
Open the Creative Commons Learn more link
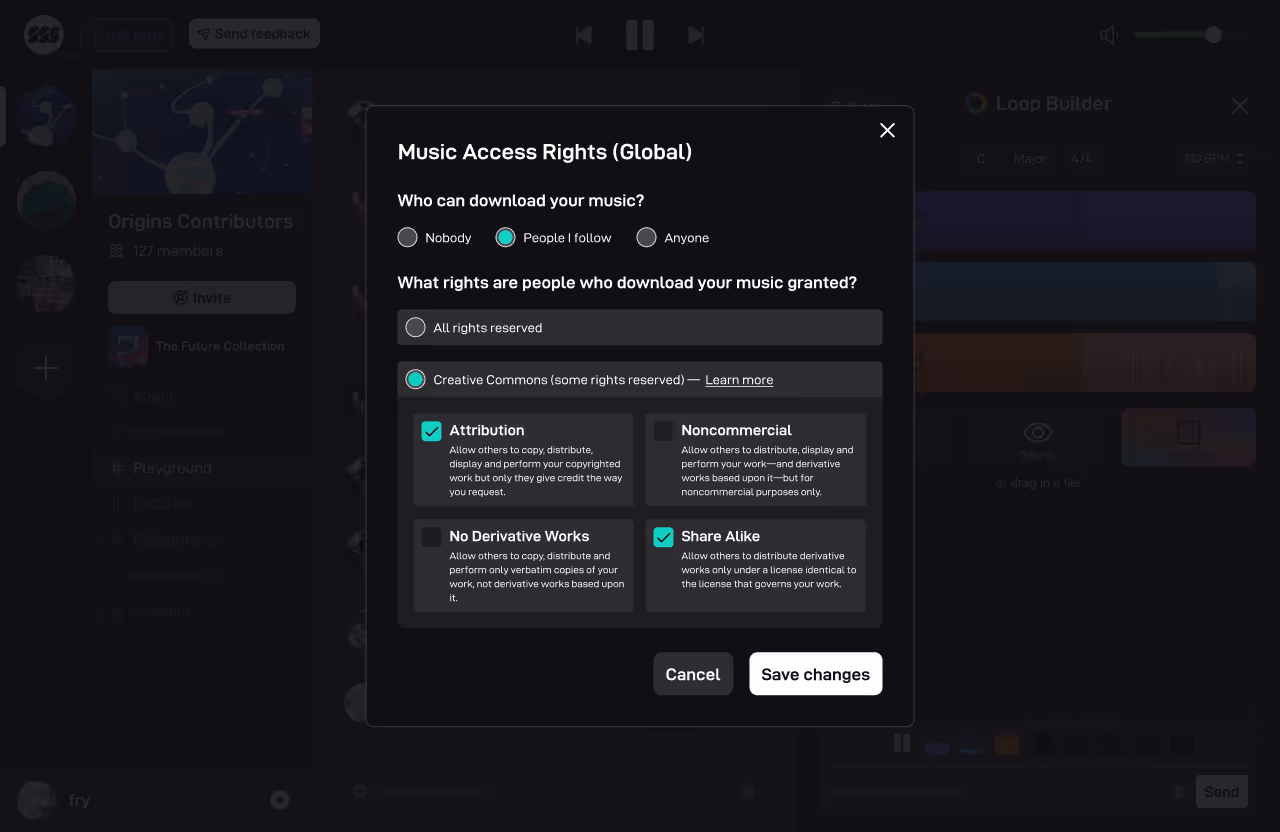(x=739, y=380)
